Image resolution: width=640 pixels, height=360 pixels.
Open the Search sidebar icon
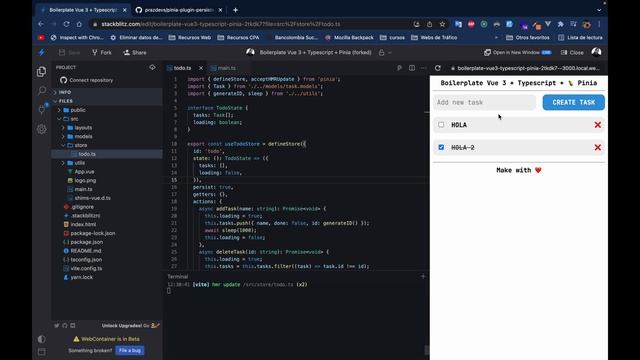tap(41, 91)
